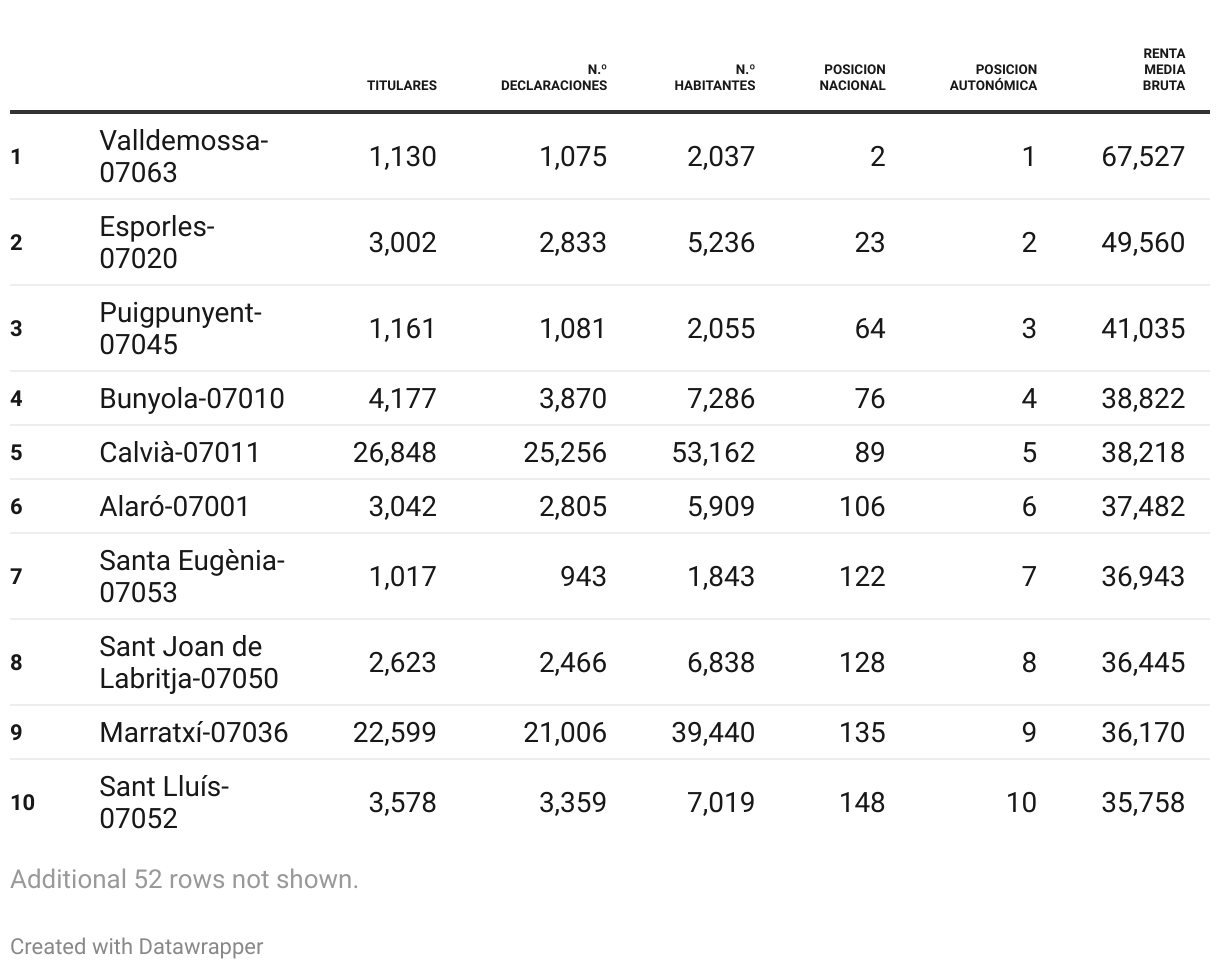Click the Marratxí-07036 municipality name

[x=193, y=732]
